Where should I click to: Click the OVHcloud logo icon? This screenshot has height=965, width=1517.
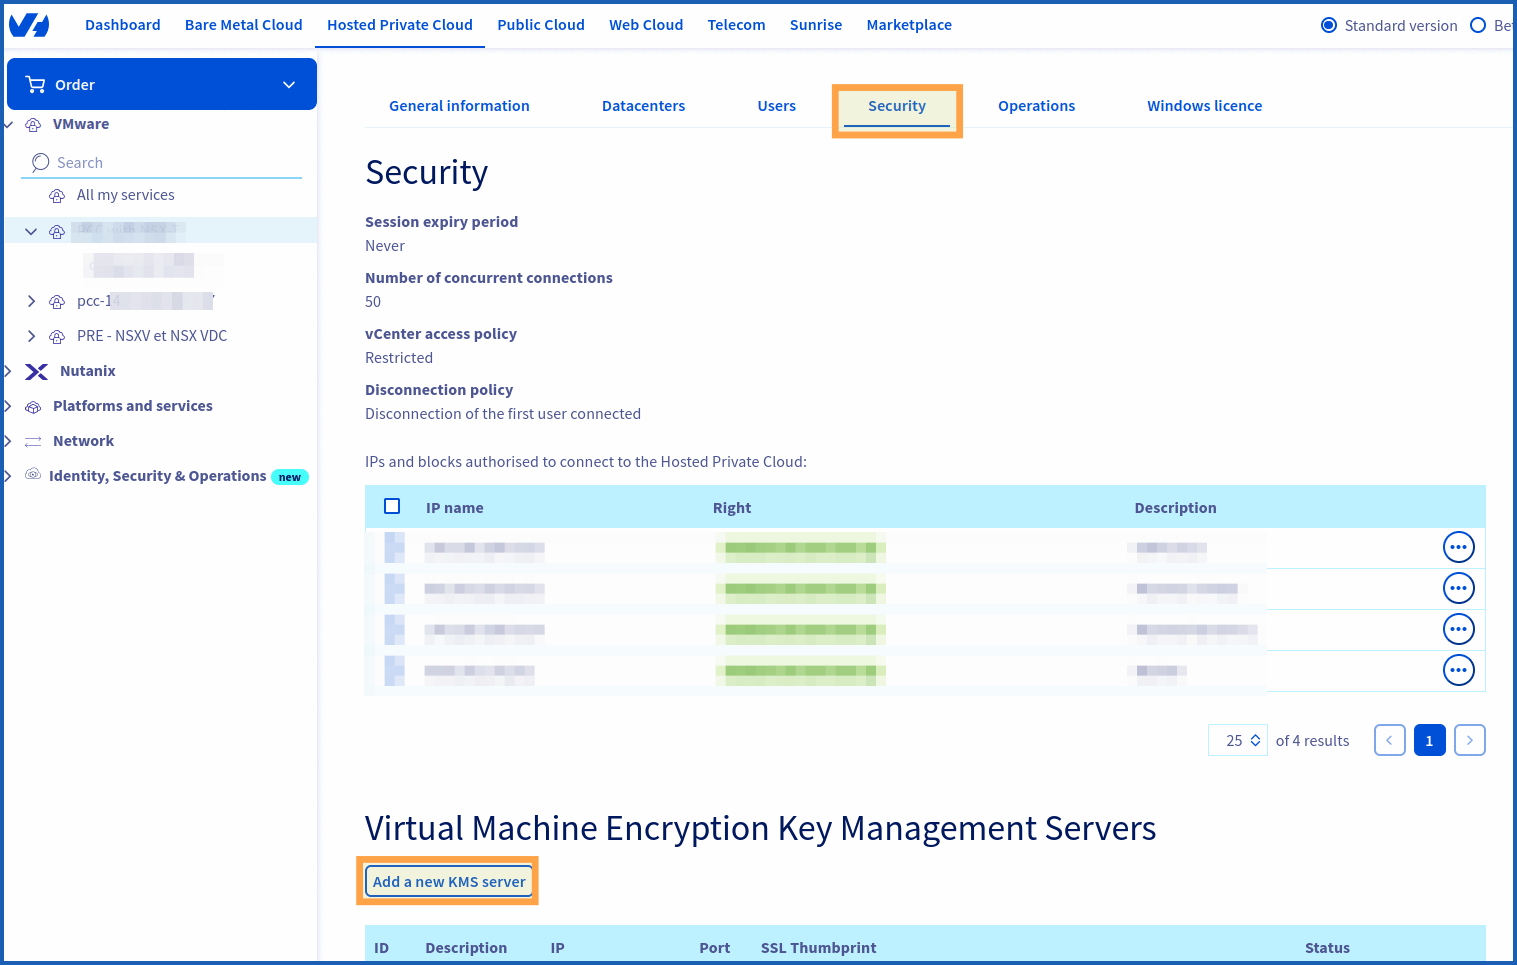pyautogui.click(x=29, y=25)
